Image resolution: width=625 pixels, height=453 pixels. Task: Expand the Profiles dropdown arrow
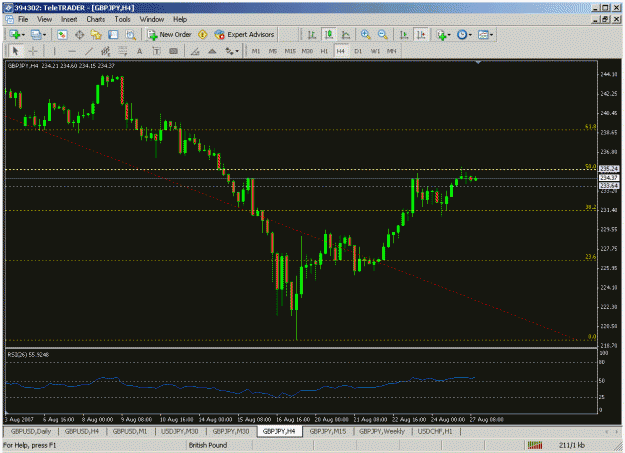[44, 35]
